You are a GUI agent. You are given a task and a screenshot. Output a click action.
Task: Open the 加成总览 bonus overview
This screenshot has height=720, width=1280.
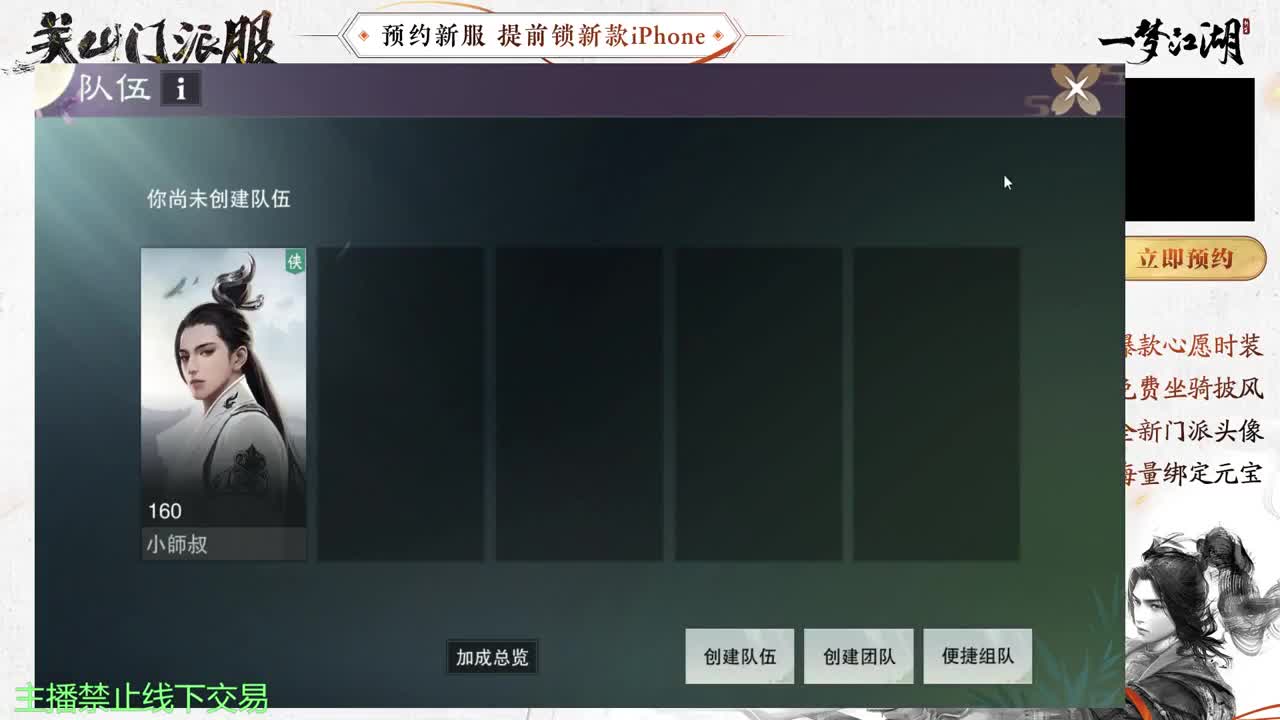point(491,657)
